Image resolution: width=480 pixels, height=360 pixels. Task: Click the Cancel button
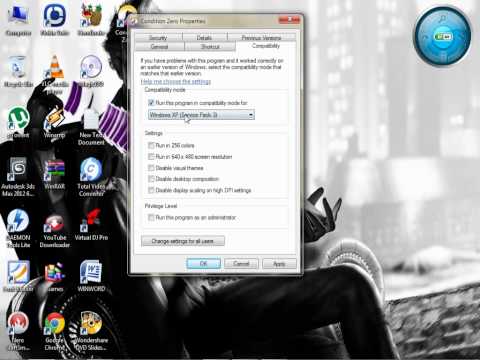(241, 263)
